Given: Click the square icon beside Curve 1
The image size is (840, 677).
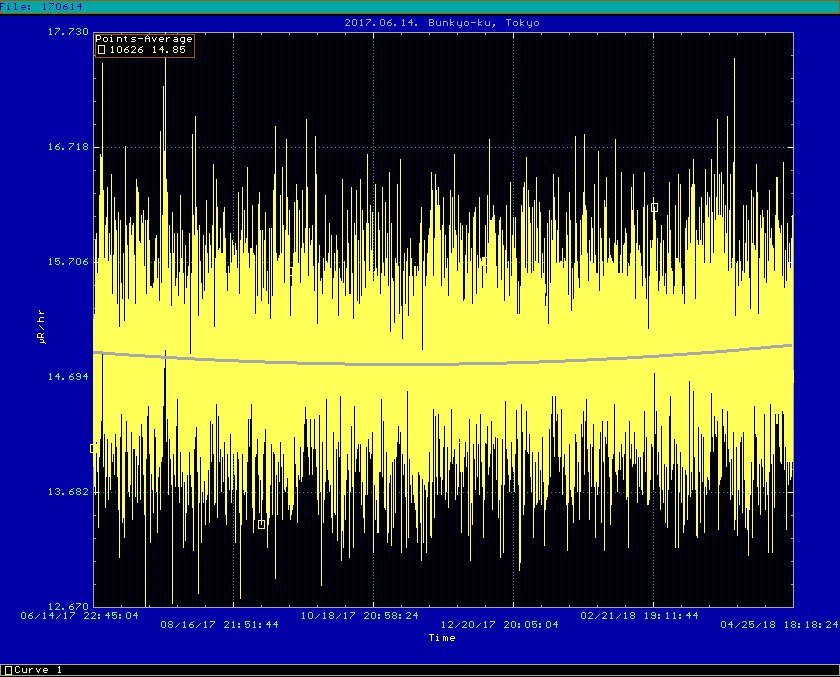Looking at the screenshot, I should [7, 670].
